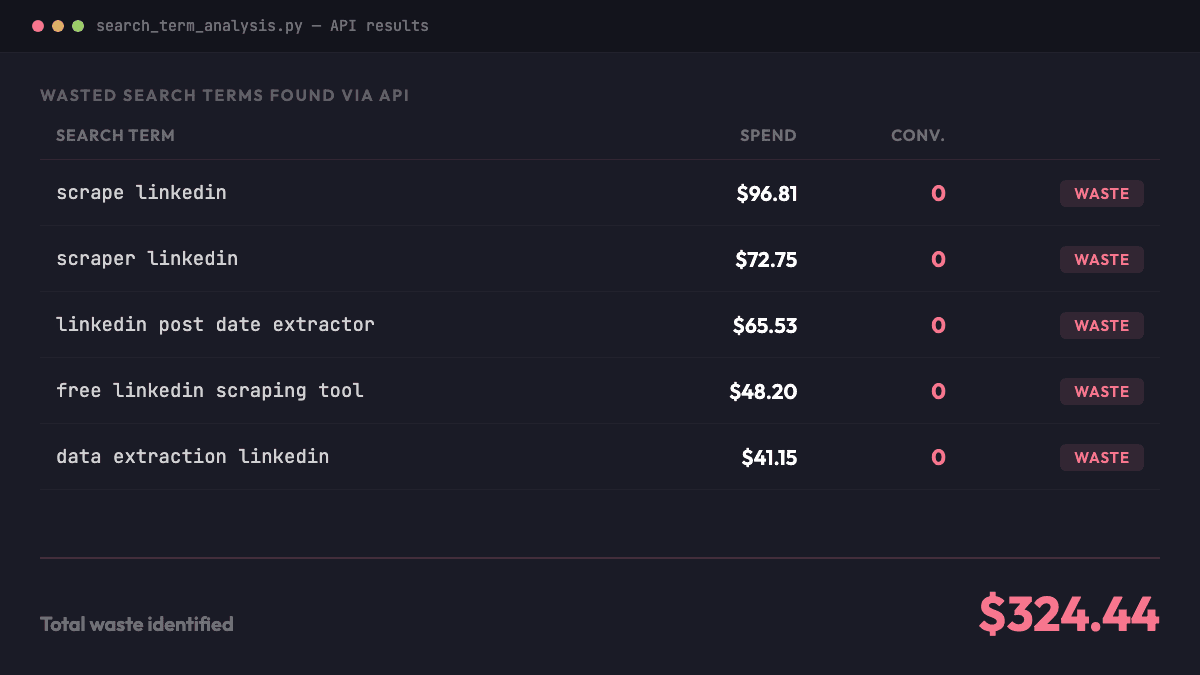
Task: Select 'linkedin post date extractor' term
Action: [x=215, y=325]
